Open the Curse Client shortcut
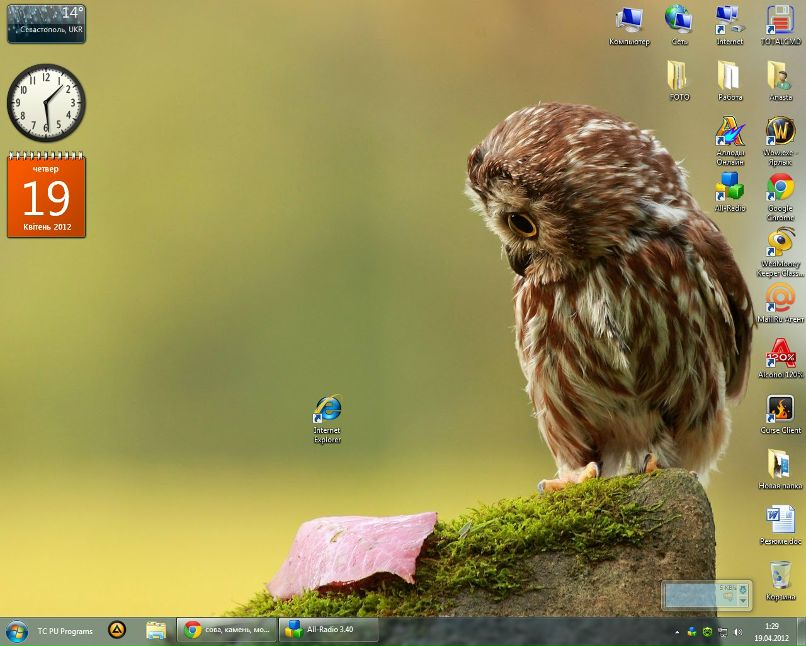Viewport: 806px width, 646px height. click(780, 409)
